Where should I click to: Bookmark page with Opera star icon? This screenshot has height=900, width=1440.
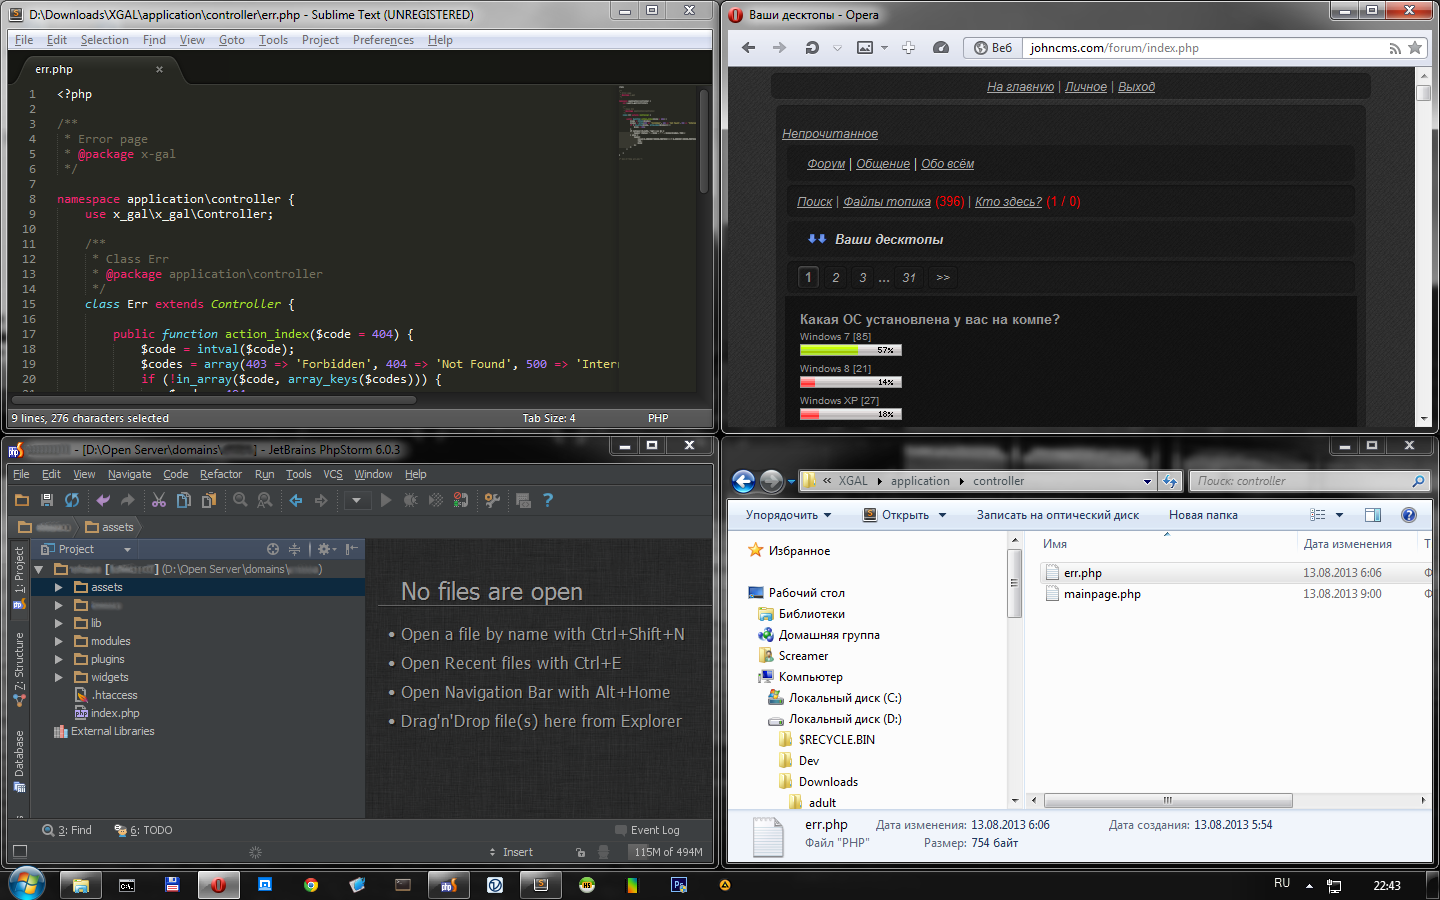1414,48
